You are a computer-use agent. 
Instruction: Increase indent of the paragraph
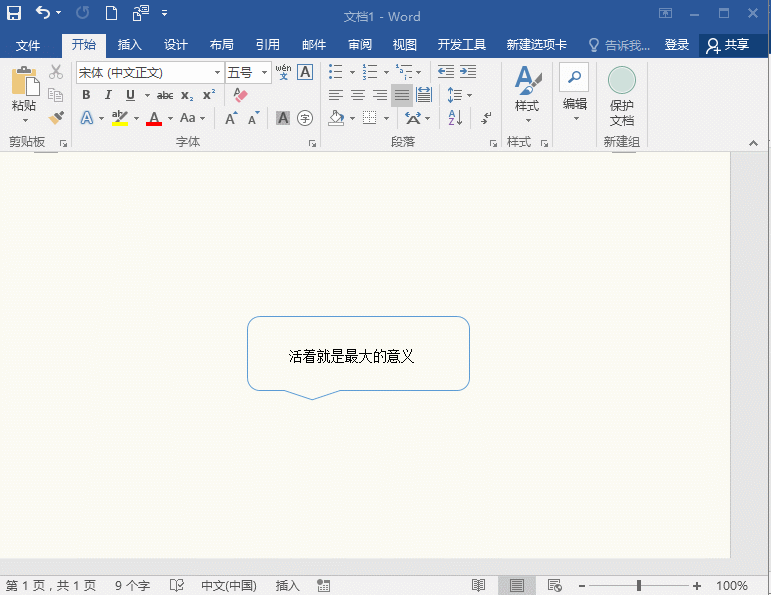[468, 72]
